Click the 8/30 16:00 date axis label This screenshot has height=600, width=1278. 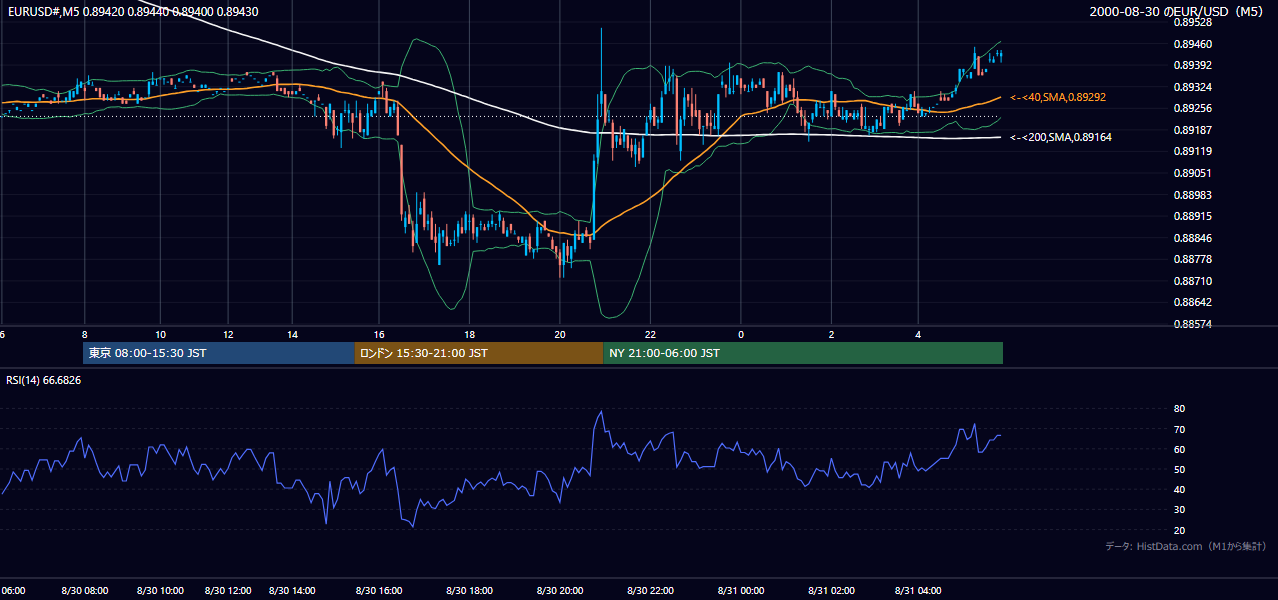click(x=378, y=590)
